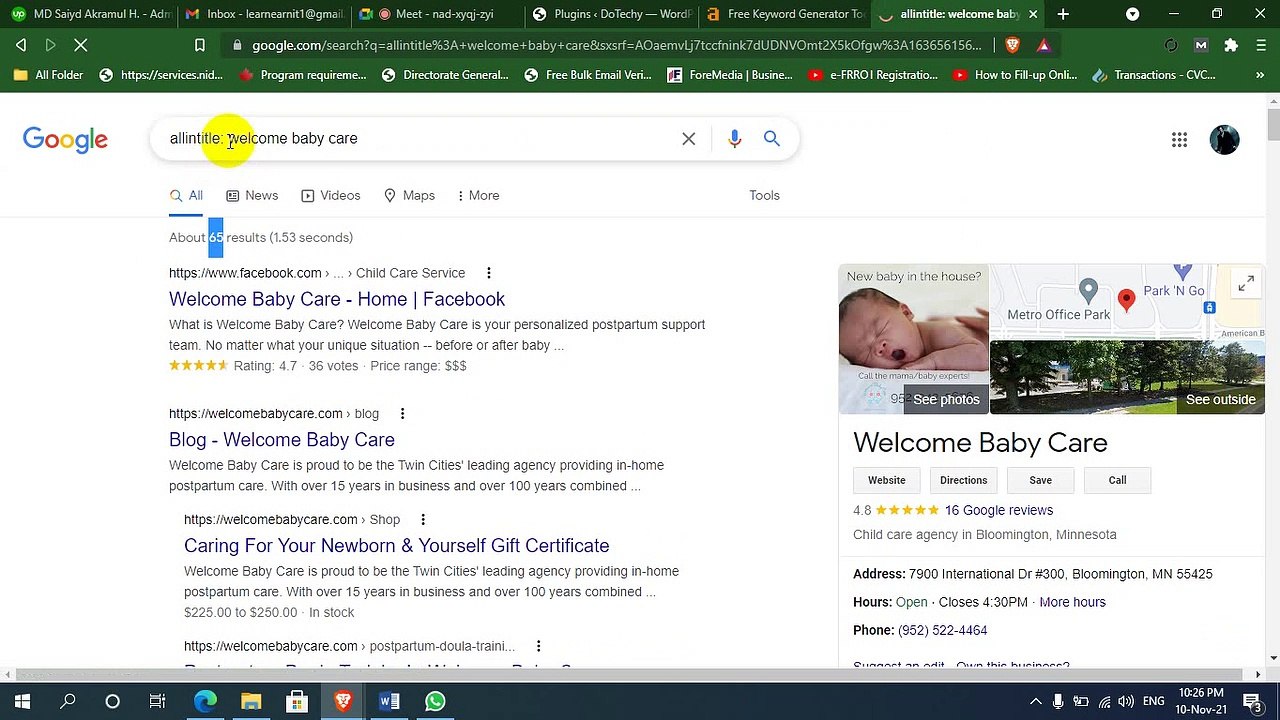Screen dimensions: 1280x720
Task: Open the See outside street view thumbnail
Action: [x=1128, y=377]
